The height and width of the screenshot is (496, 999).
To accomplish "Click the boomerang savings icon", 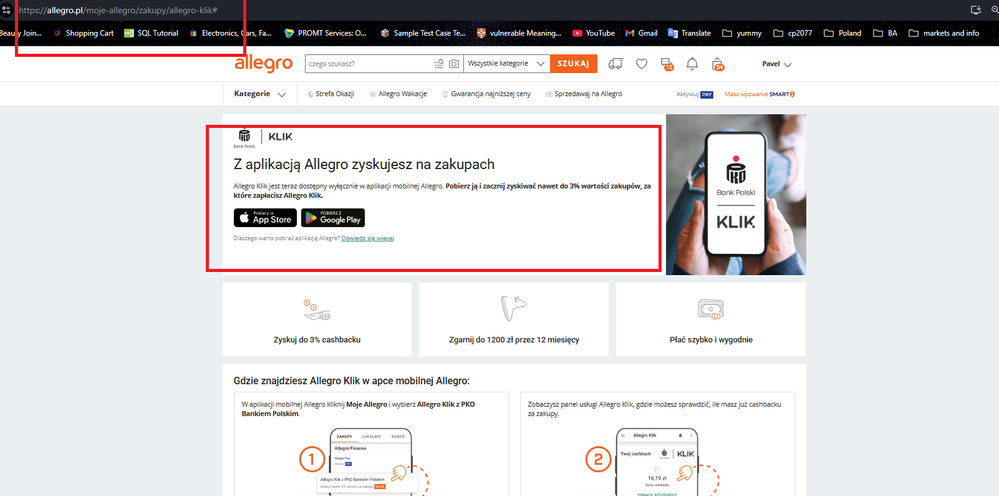I will click(513, 308).
